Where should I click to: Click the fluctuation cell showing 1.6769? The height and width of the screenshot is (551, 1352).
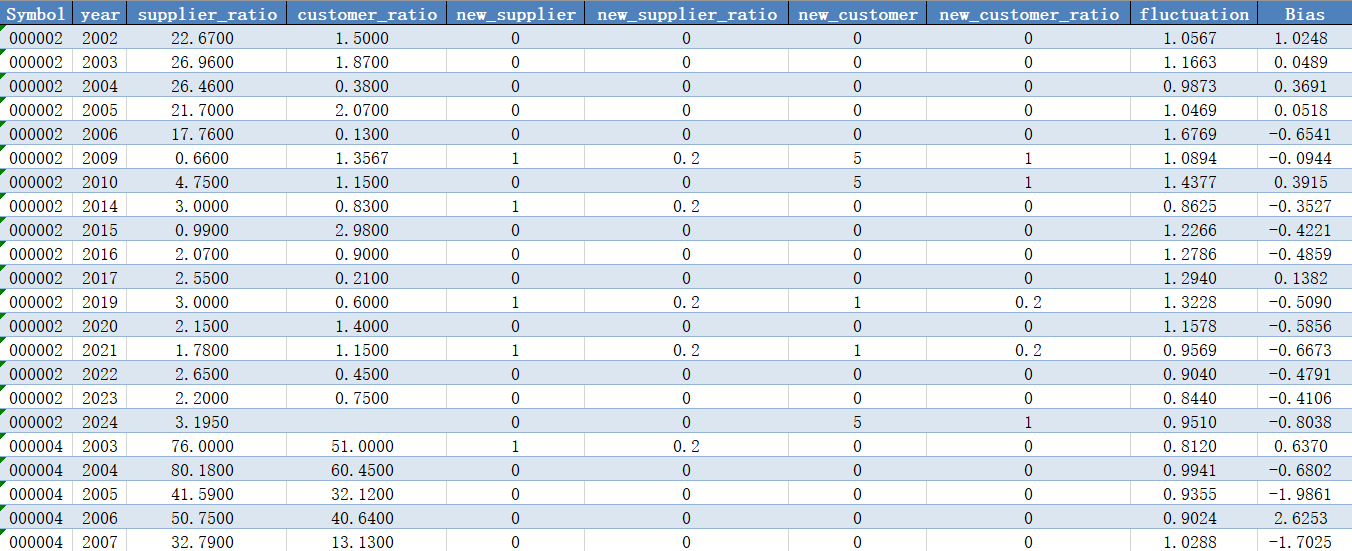tap(1194, 134)
